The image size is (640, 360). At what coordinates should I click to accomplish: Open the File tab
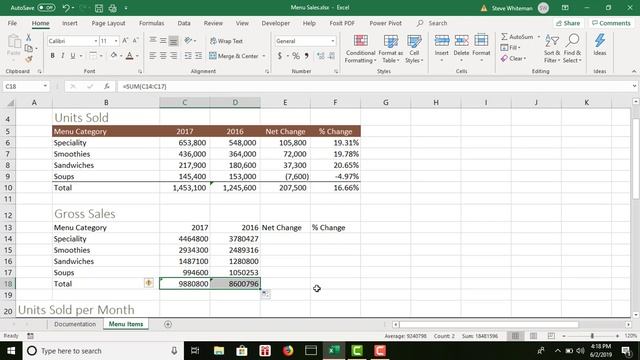click(x=12, y=23)
